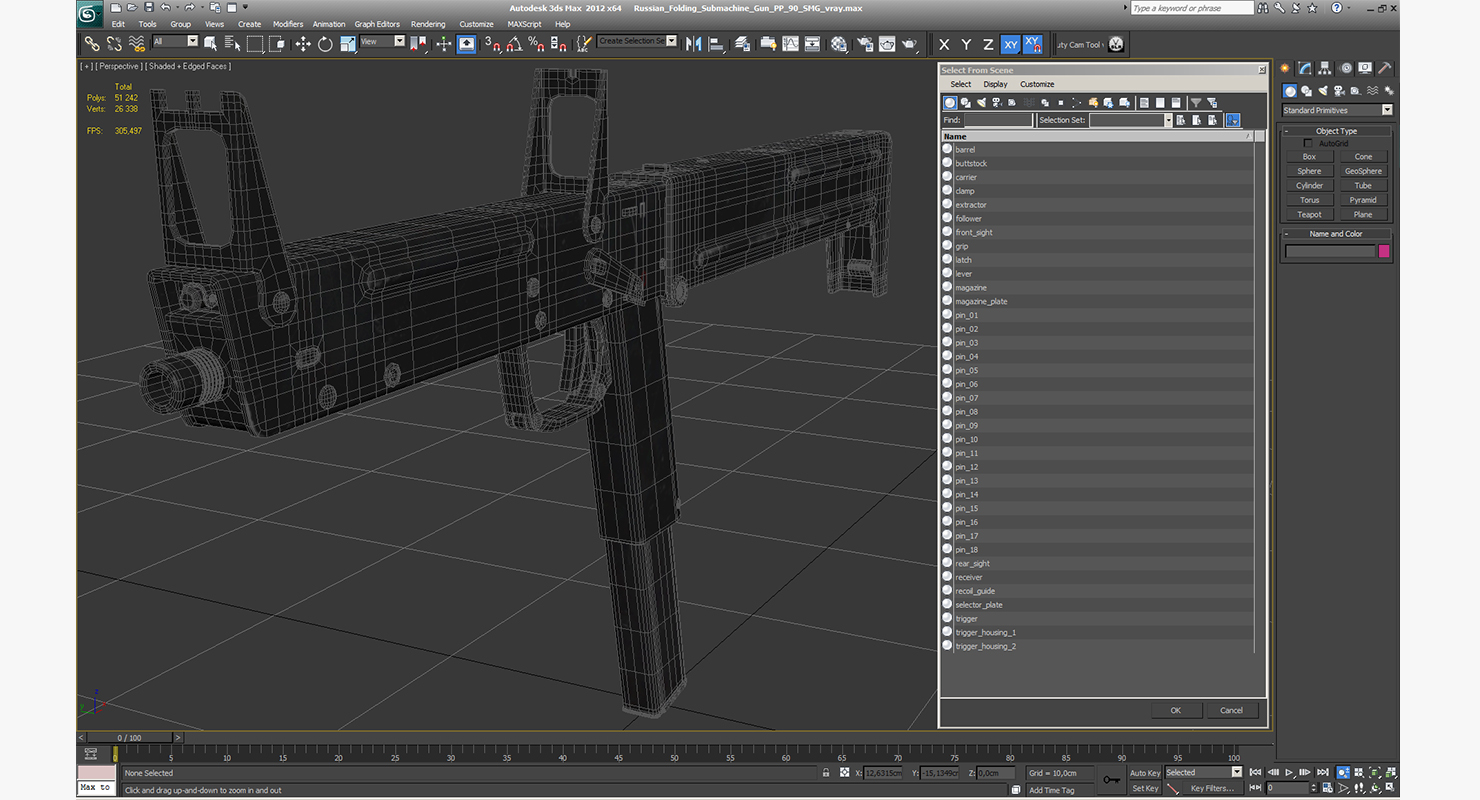
Task: Click the Set Key button
Action: pyautogui.click(x=1145, y=788)
